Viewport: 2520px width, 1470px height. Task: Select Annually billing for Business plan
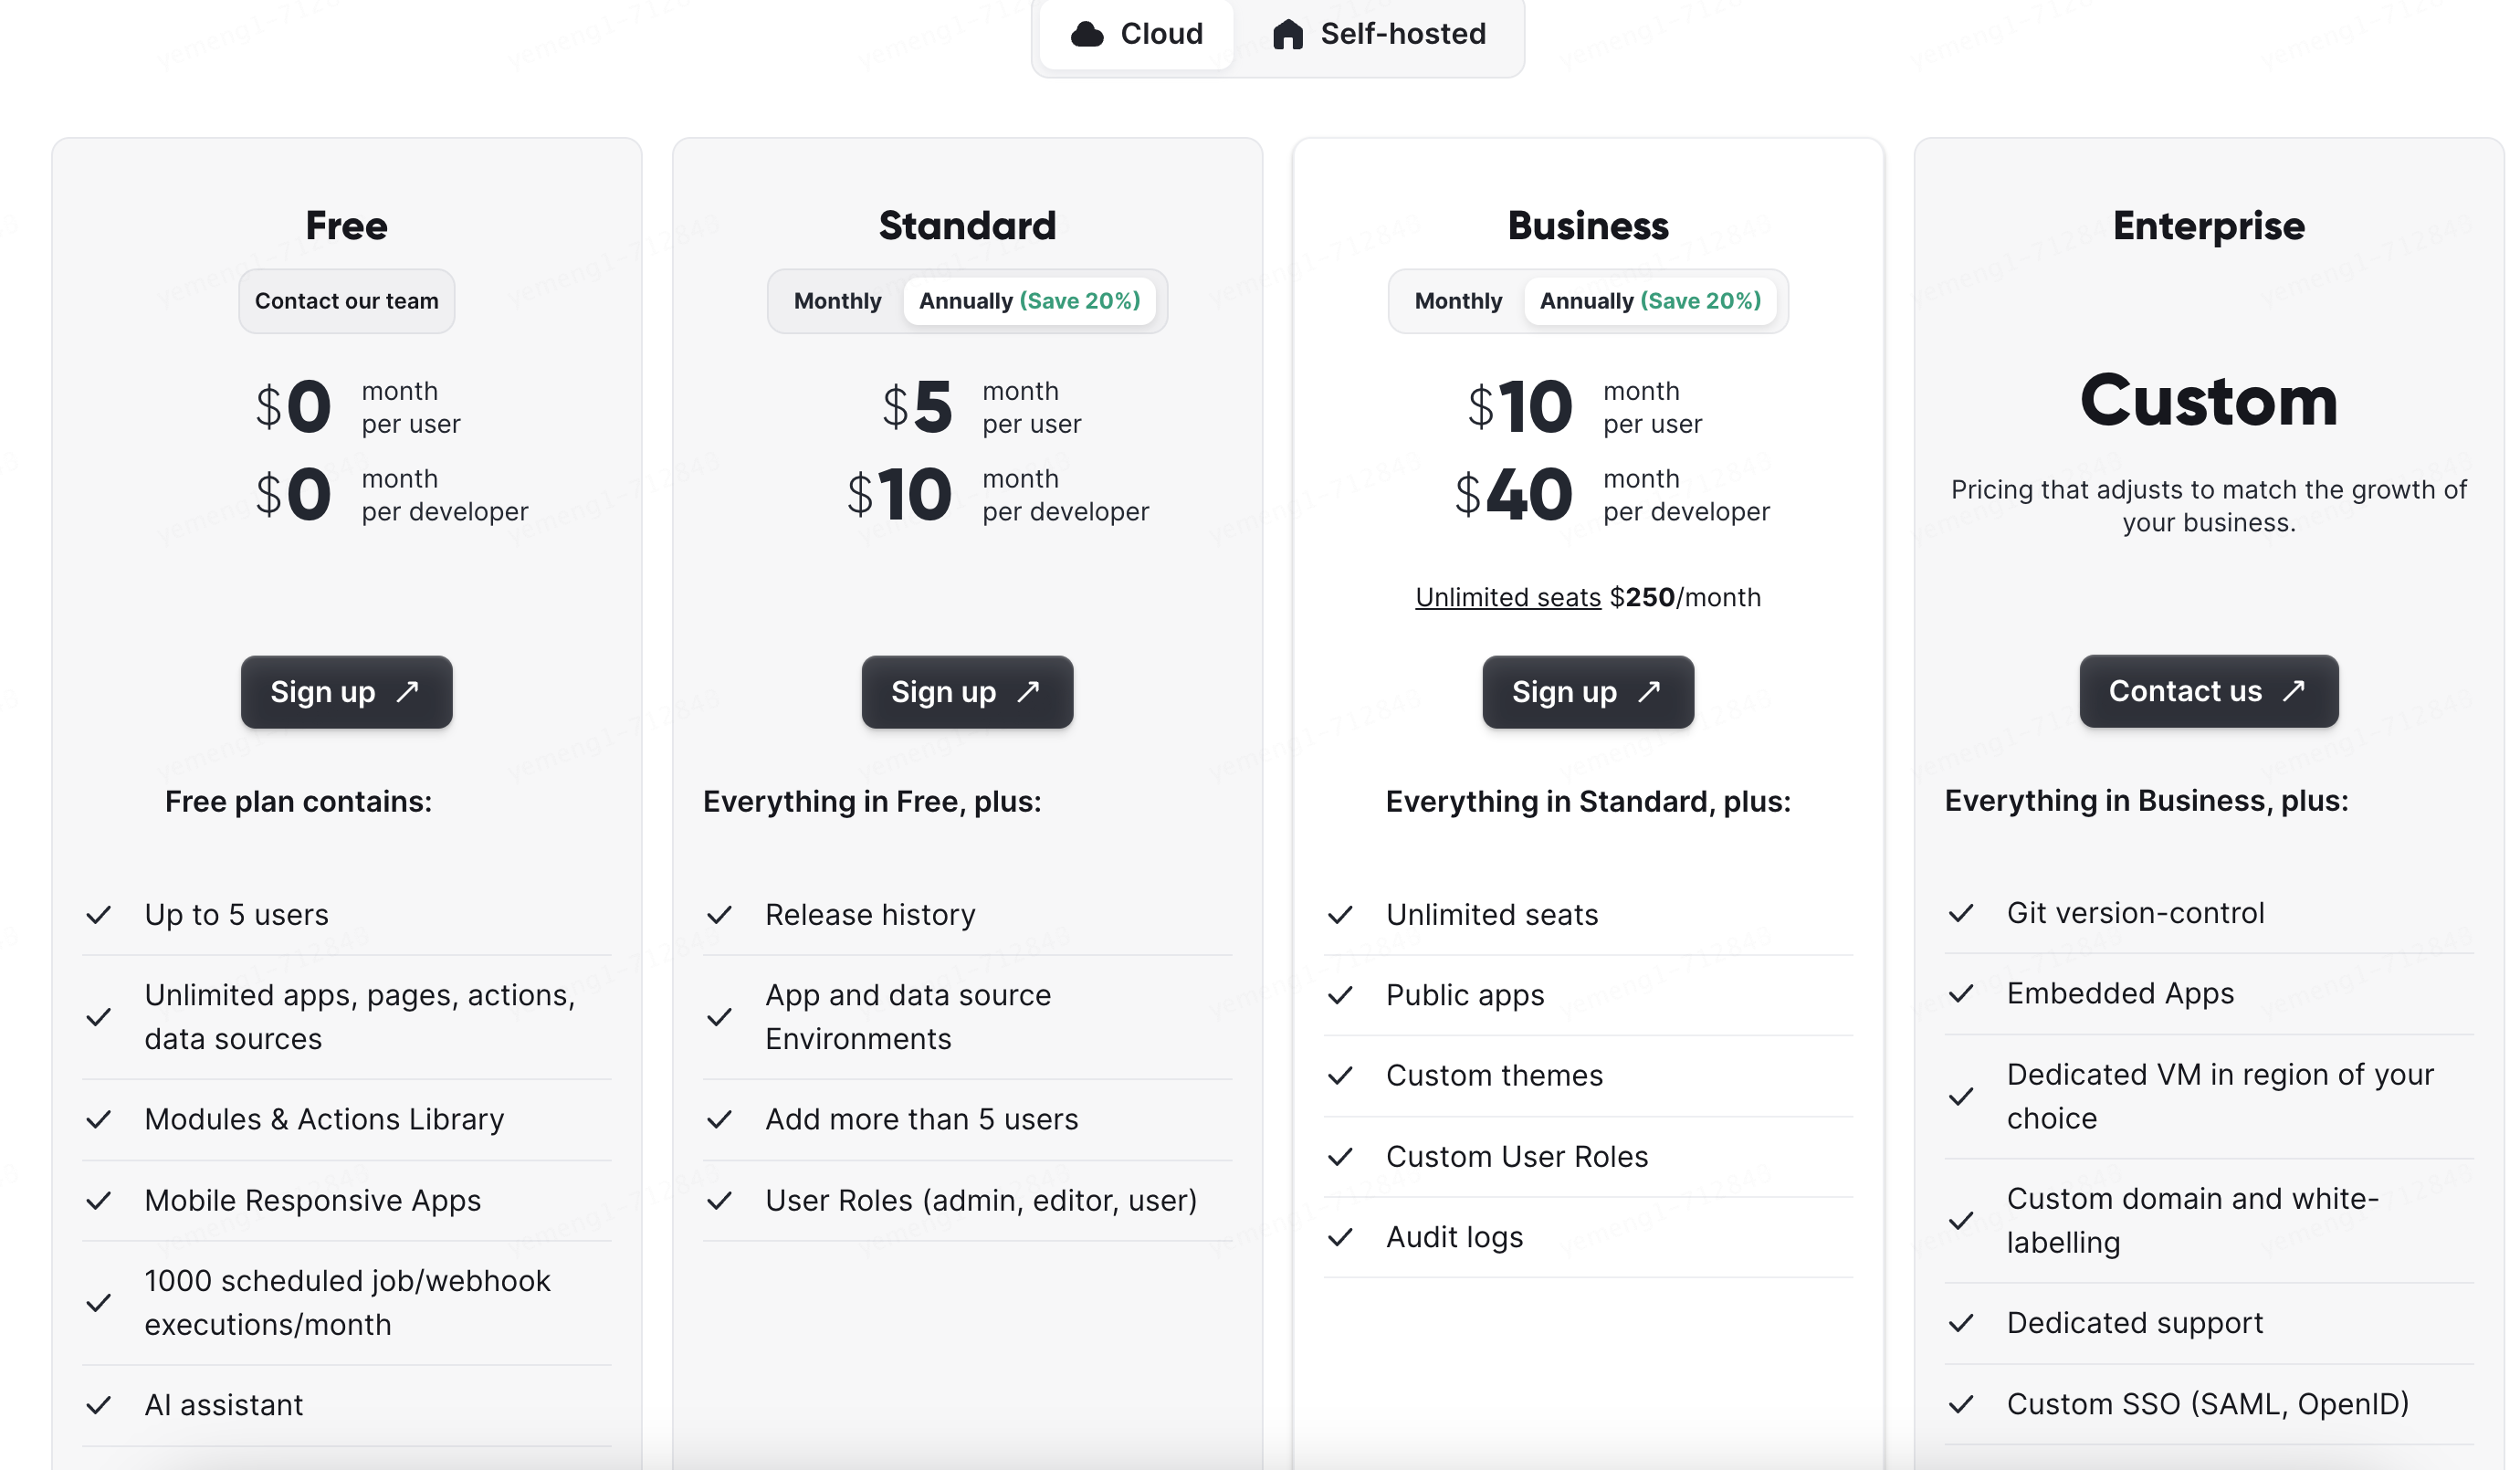[x=1650, y=301]
